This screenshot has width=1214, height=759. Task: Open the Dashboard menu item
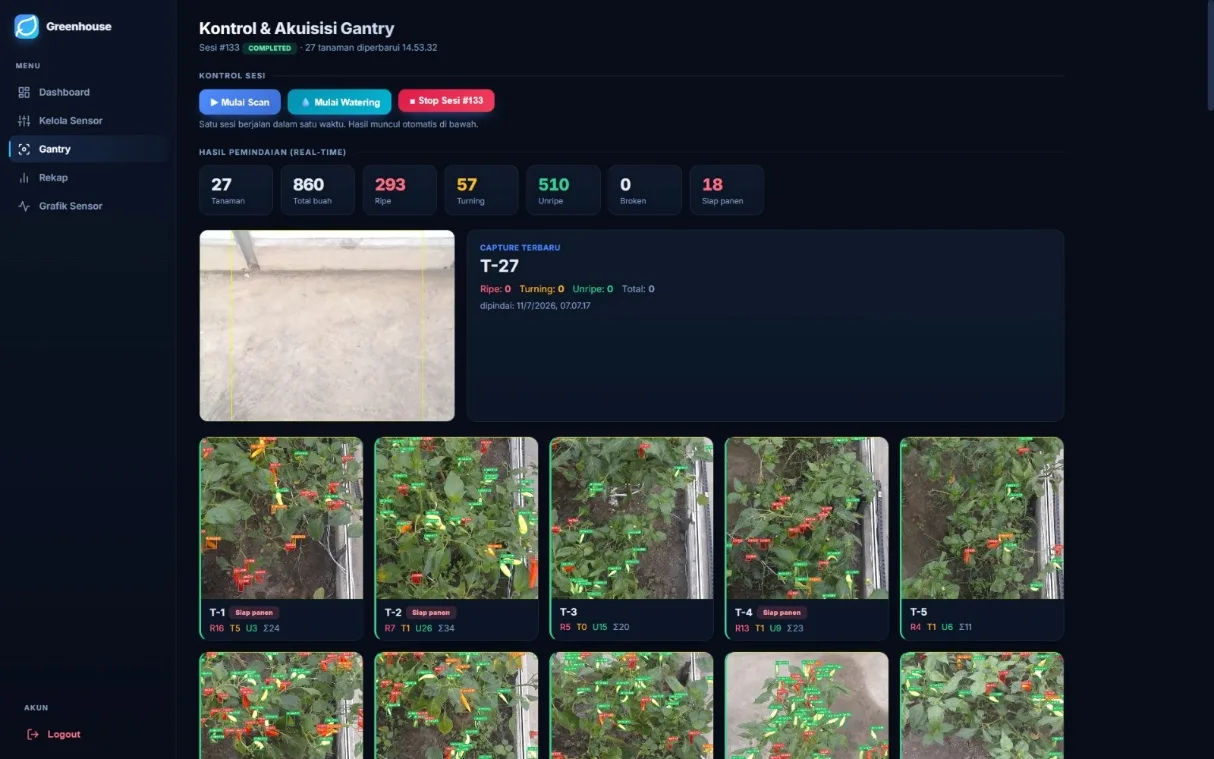[x=89, y=92]
